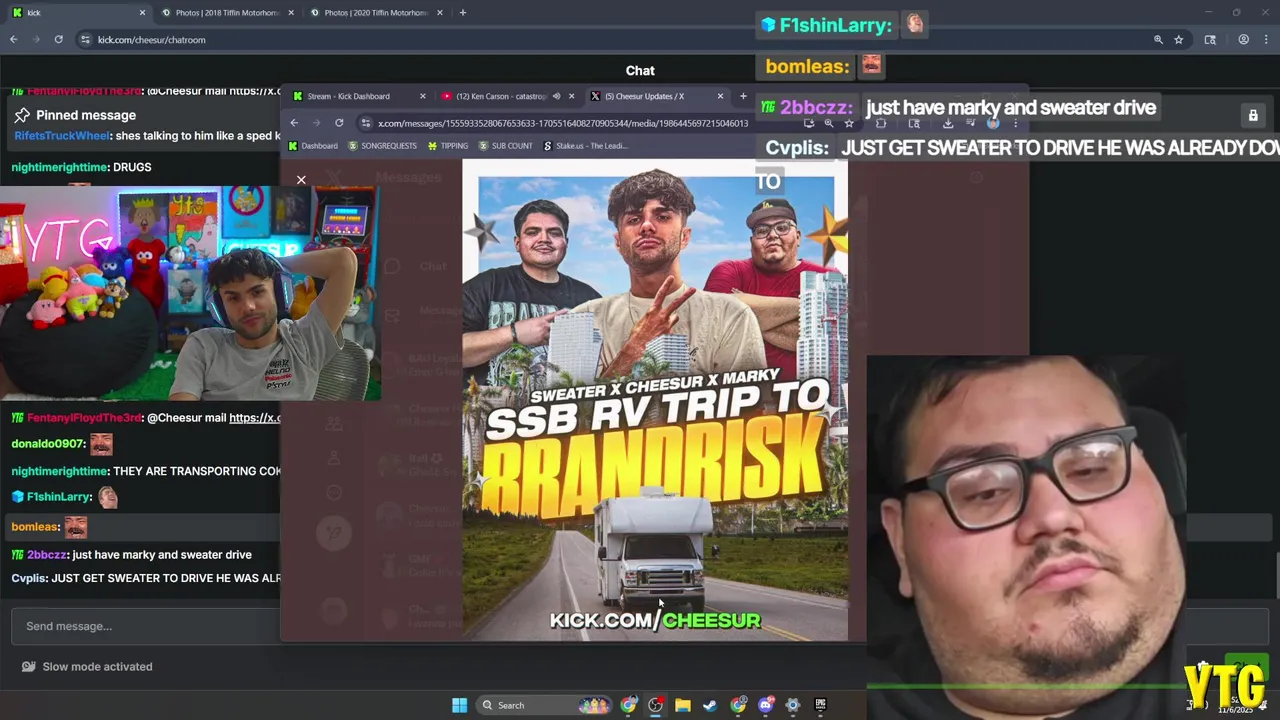The width and height of the screenshot is (1280, 720).
Task: Open a new tab in outer browser
Action: [x=462, y=13]
